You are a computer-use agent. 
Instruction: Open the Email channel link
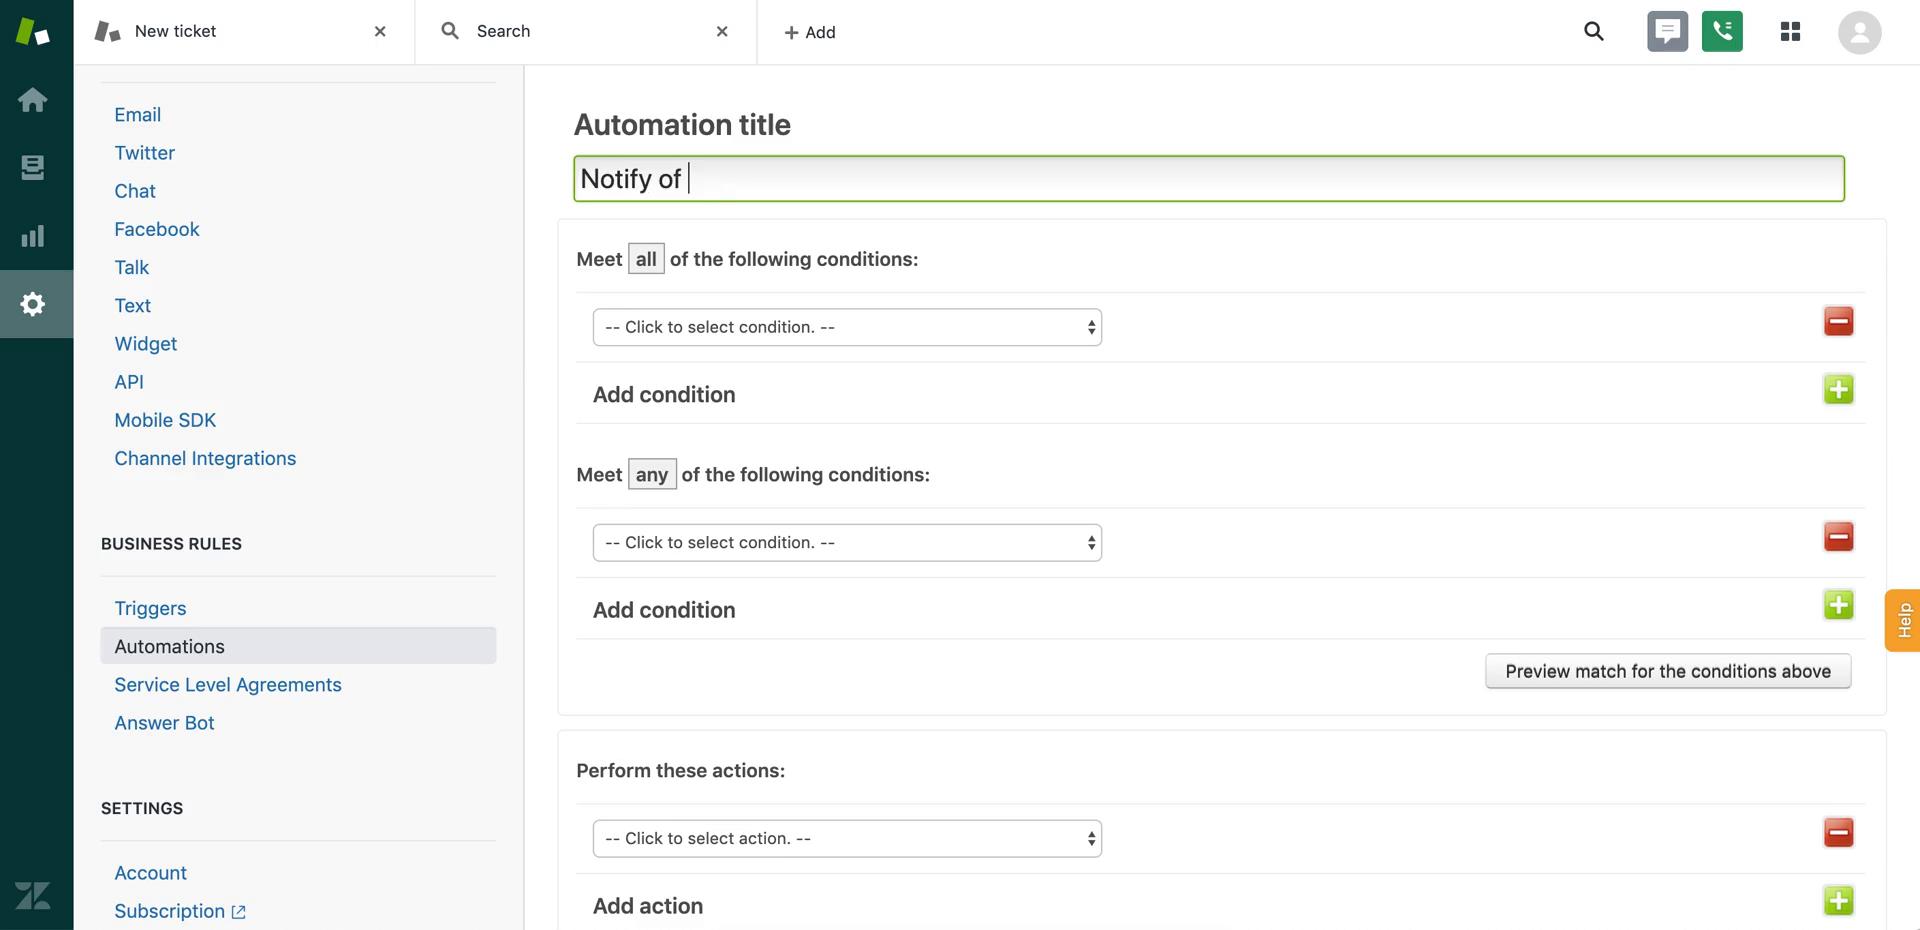[137, 115]
